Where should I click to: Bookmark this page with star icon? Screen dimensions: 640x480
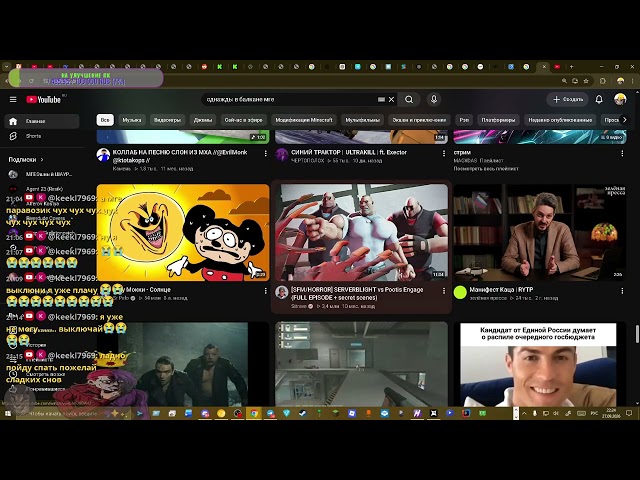(586, 81)
